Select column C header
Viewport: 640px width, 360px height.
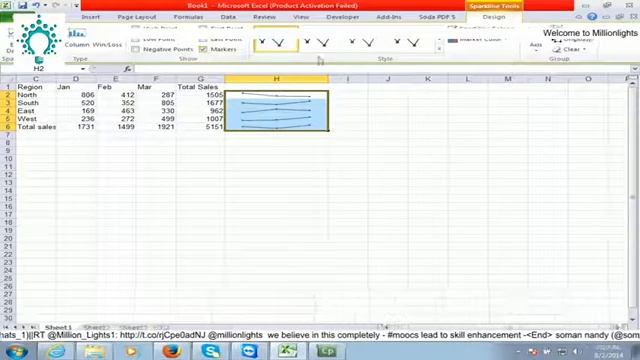point(36,79)
